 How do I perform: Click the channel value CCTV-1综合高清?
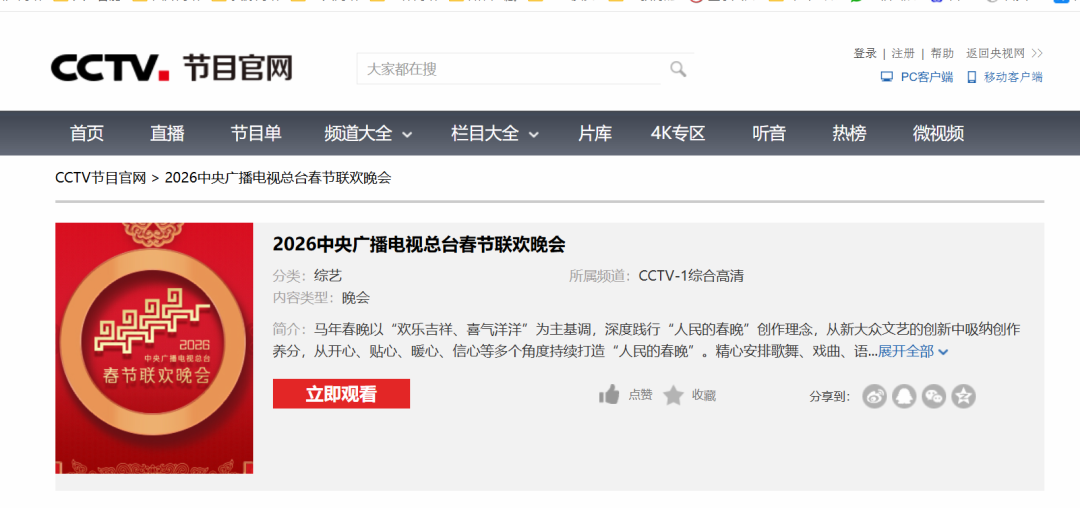point(691,277)
